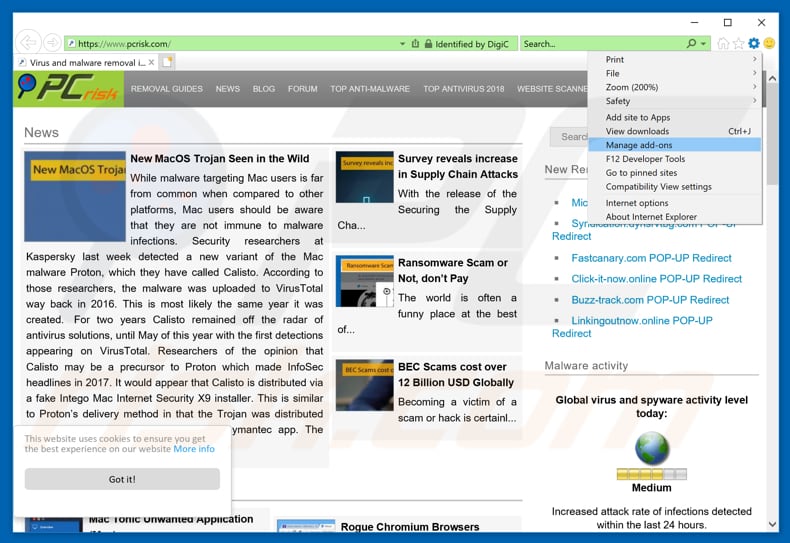Image resolution: width=790 pixels, height=543 pixels.
Task: Open Favorites star icon
Action: point(738,43)
